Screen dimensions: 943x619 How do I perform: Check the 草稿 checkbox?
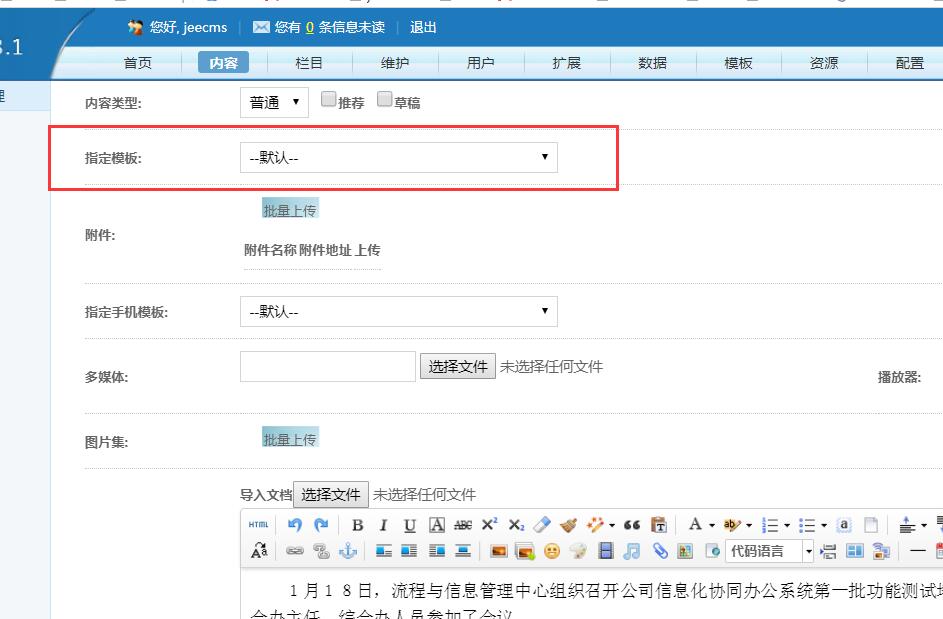click(384, 99)
